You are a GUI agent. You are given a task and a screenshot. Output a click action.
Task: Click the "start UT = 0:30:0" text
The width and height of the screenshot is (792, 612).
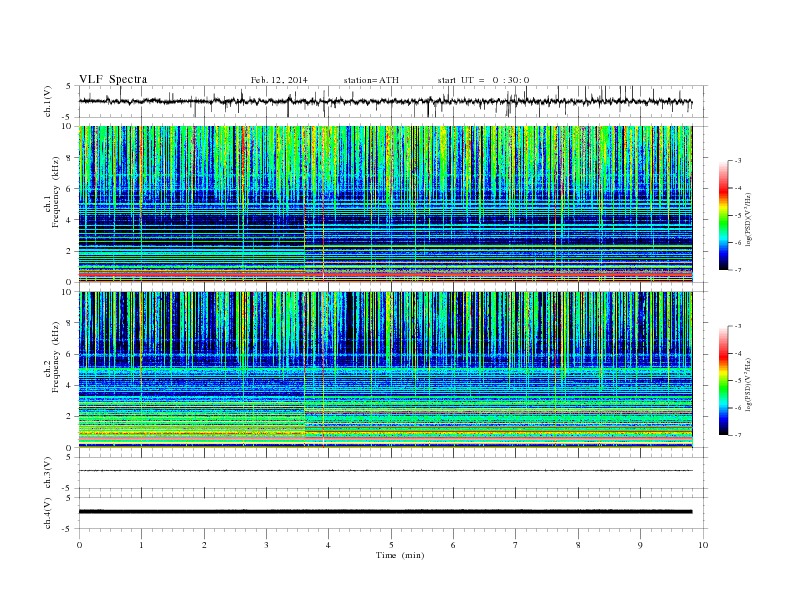pos(483,80)
